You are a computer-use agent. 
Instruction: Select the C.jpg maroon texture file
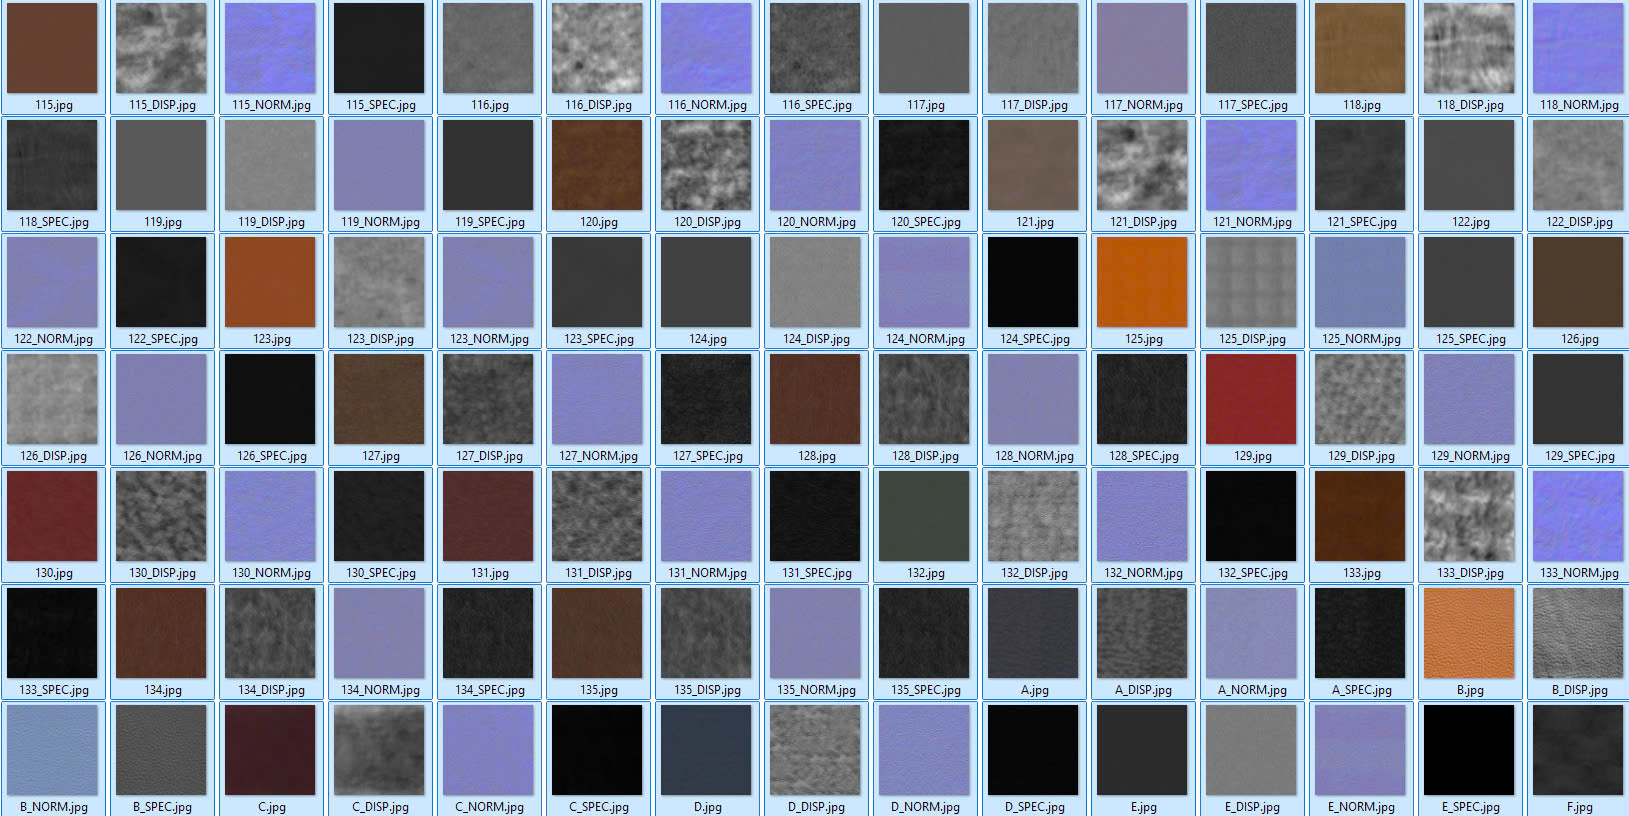[270, 751]
